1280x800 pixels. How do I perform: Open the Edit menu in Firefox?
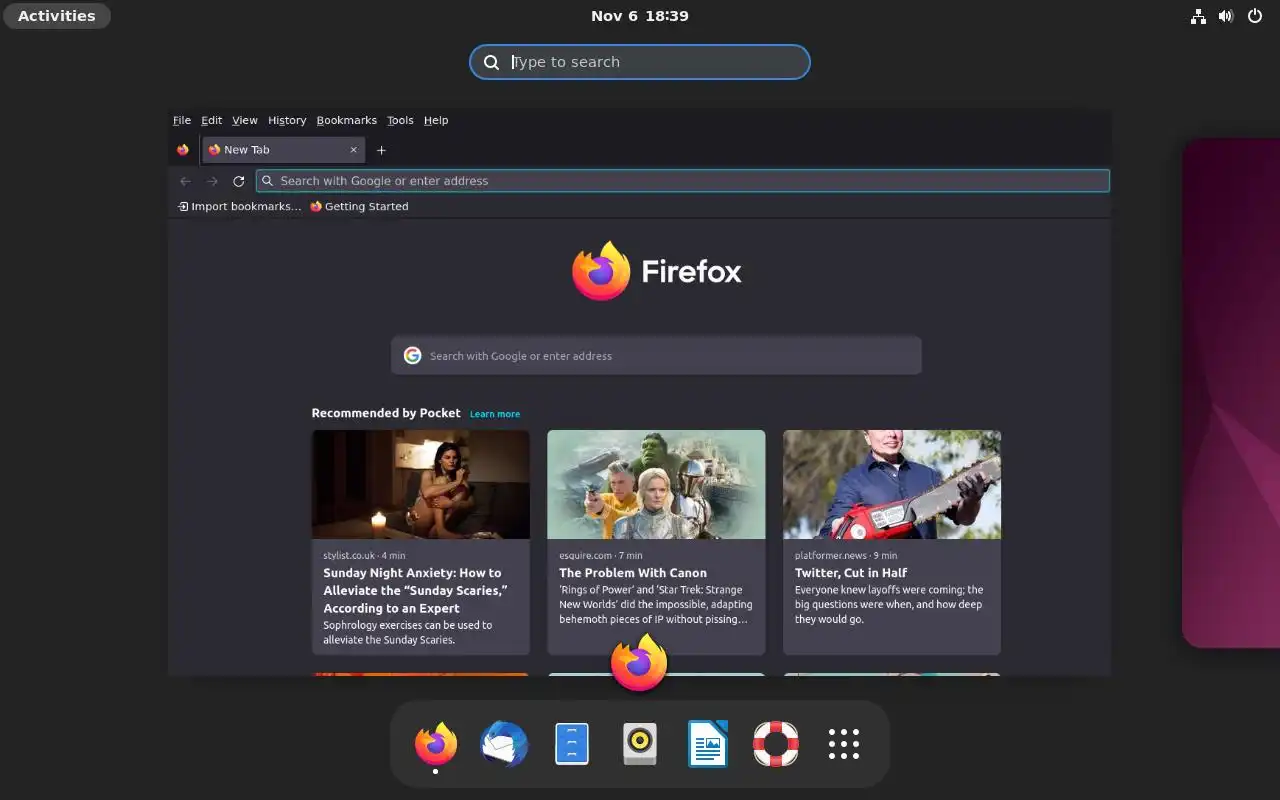tap(212, 120)
